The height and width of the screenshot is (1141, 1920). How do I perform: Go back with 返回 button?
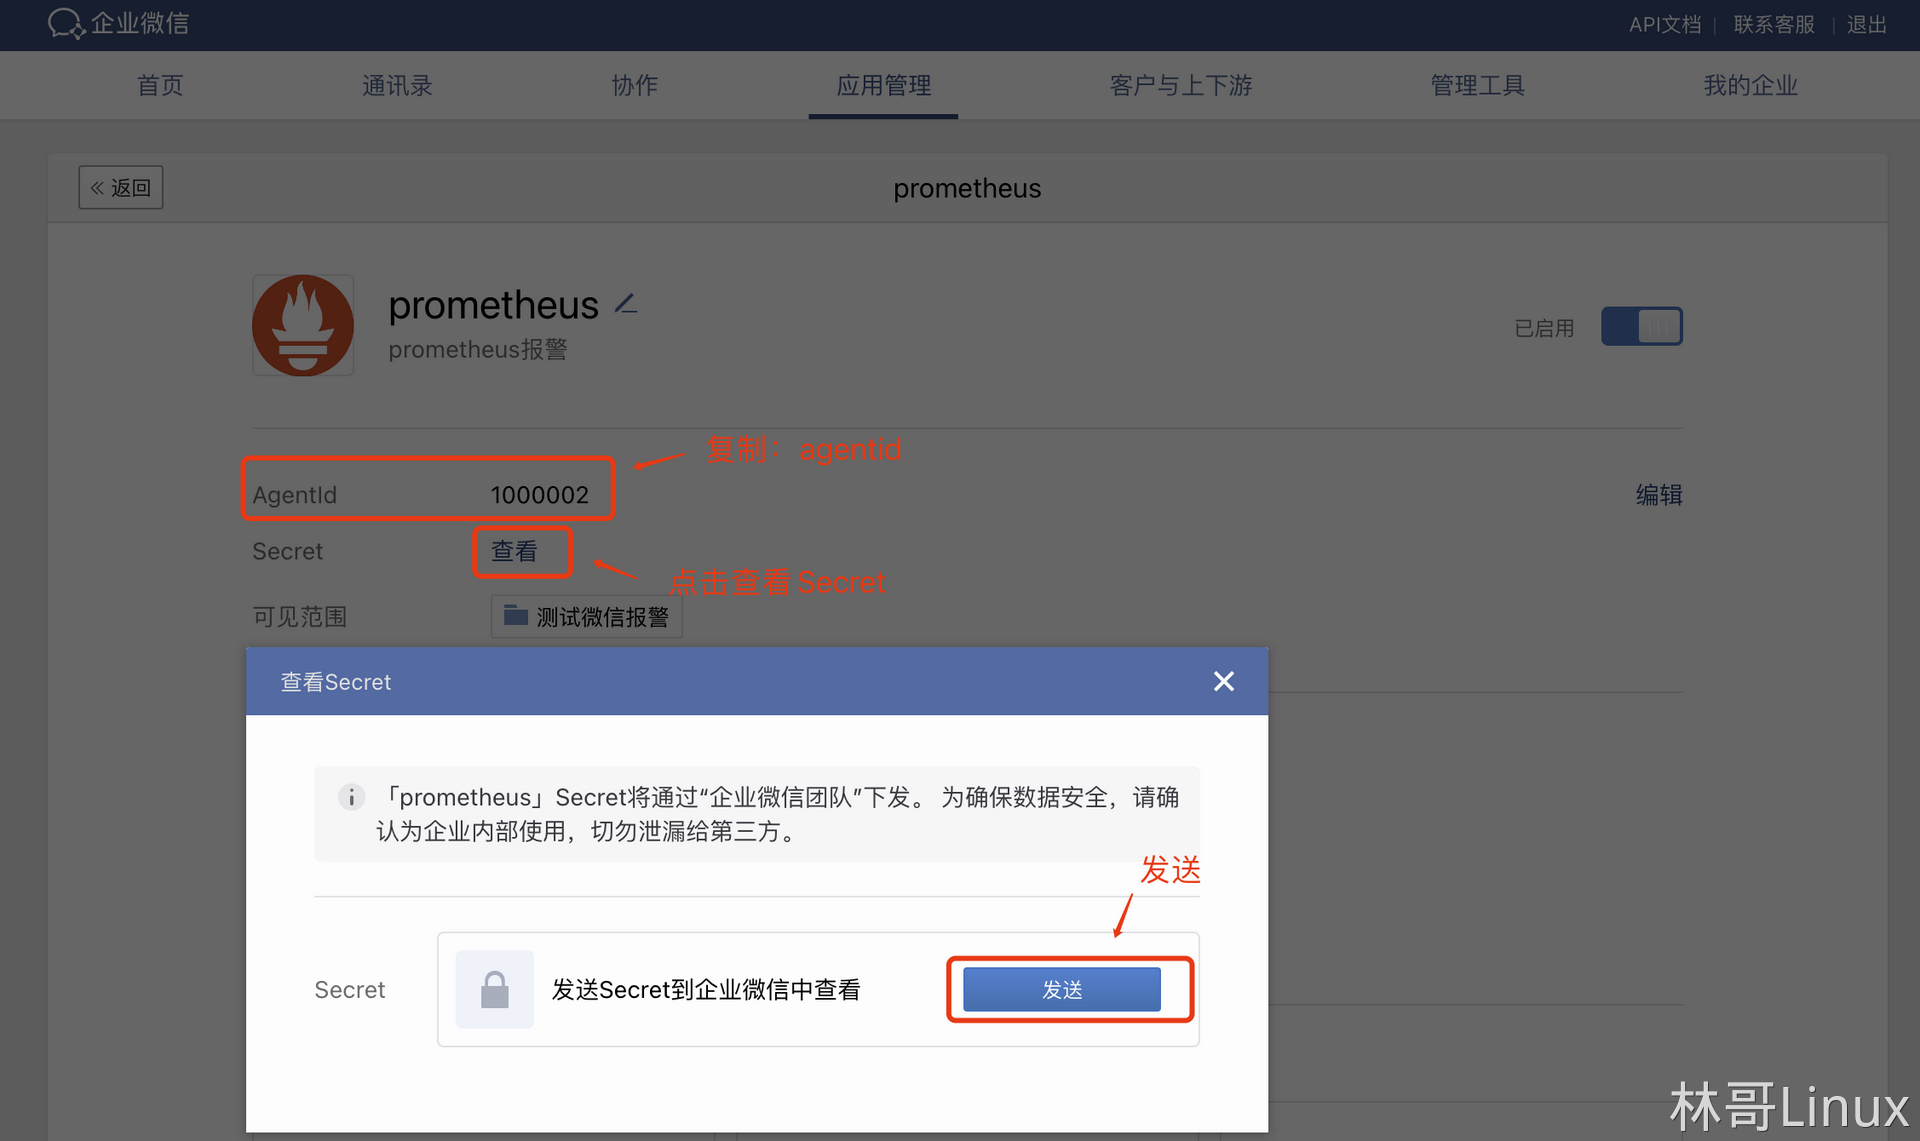[x=121, y=188]
